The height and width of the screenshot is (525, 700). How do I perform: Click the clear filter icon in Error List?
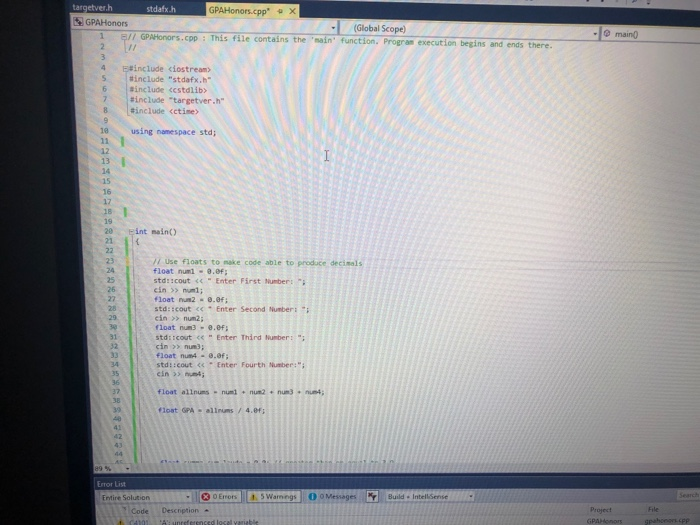tap(372, 496)
